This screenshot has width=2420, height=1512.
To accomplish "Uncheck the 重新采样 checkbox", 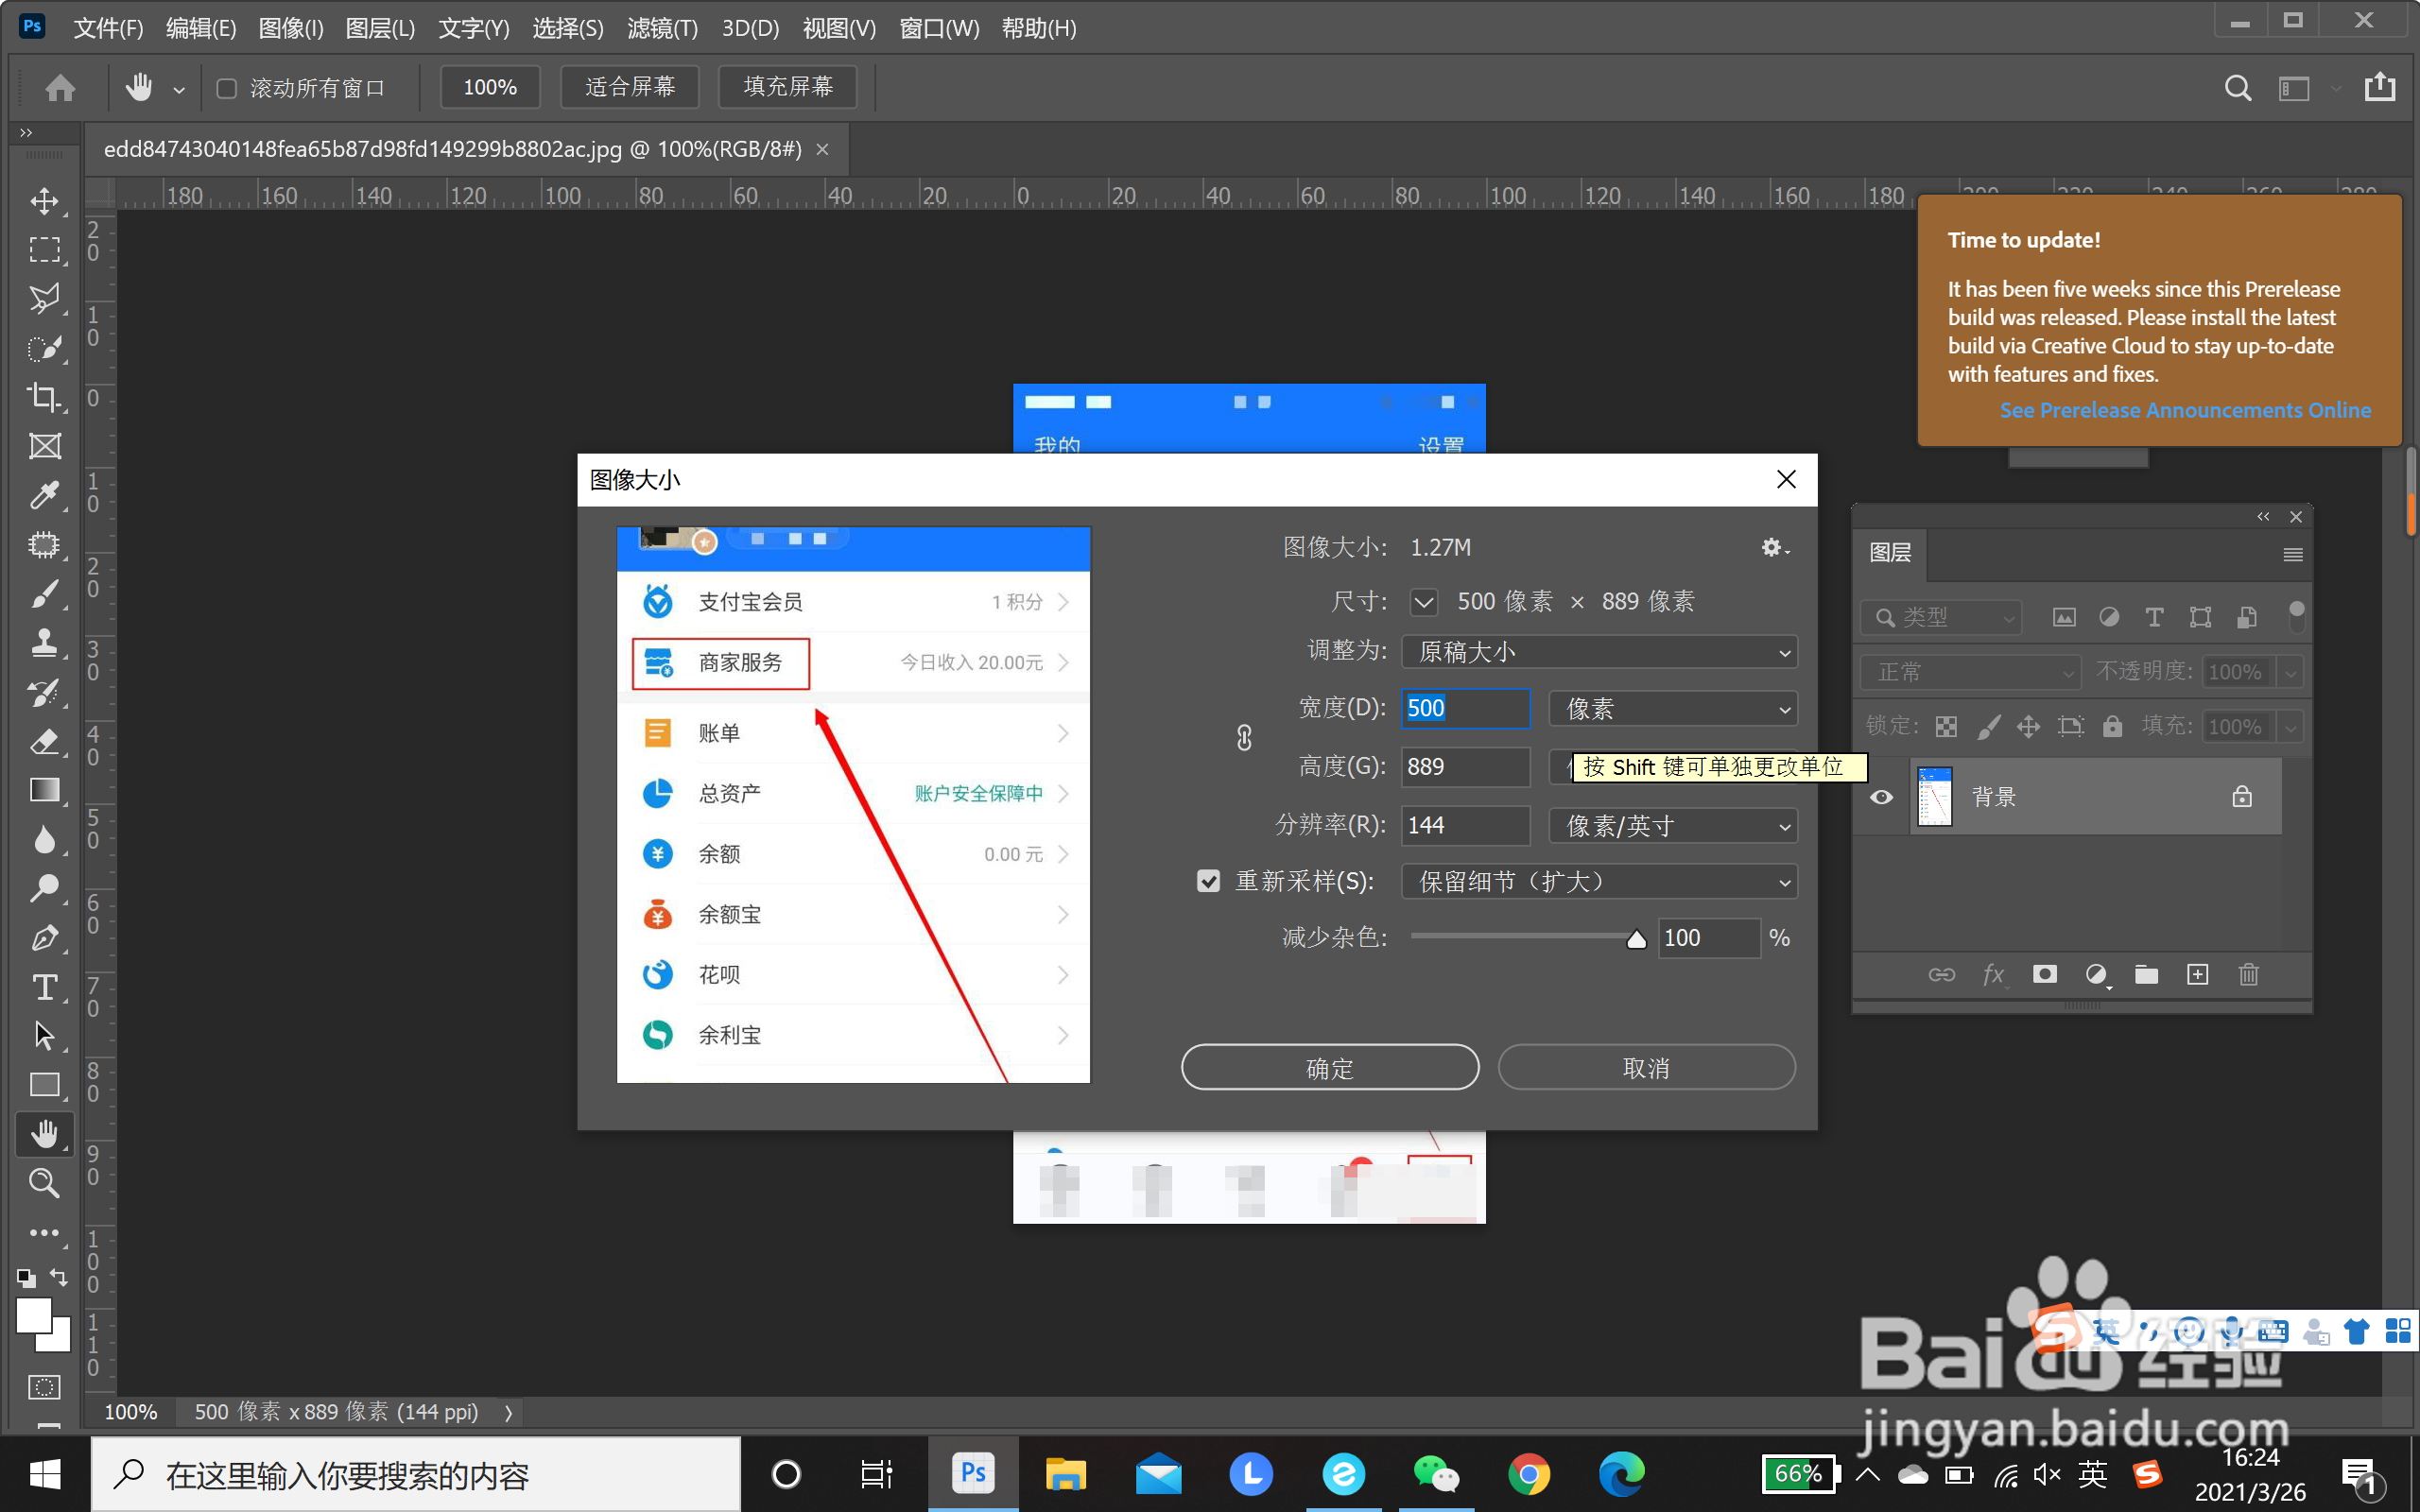I will pos(1209,881).
